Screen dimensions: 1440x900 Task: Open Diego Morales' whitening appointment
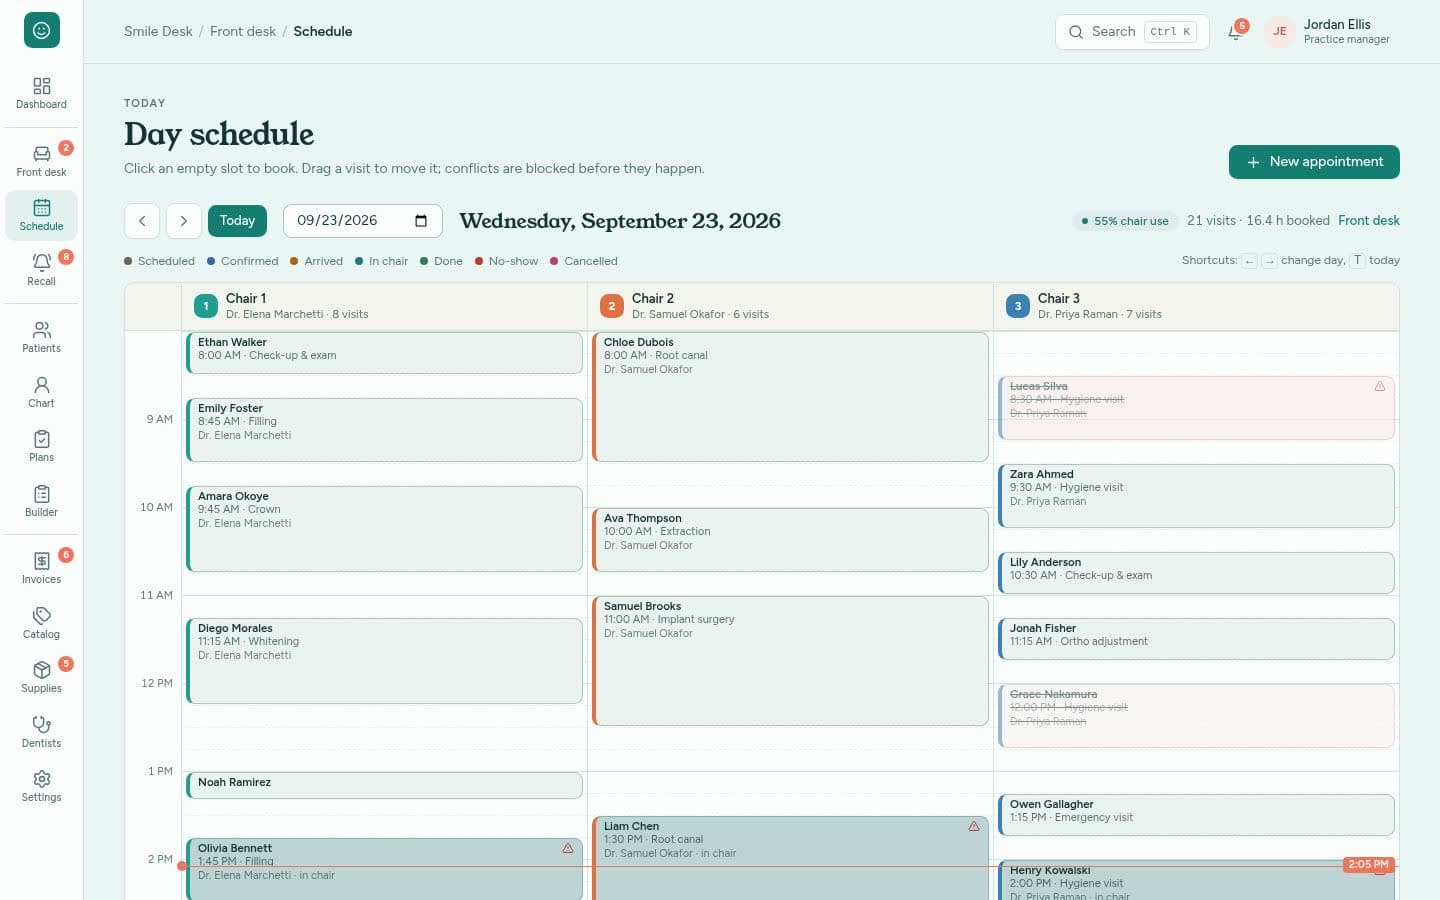[x=384, y=661]
